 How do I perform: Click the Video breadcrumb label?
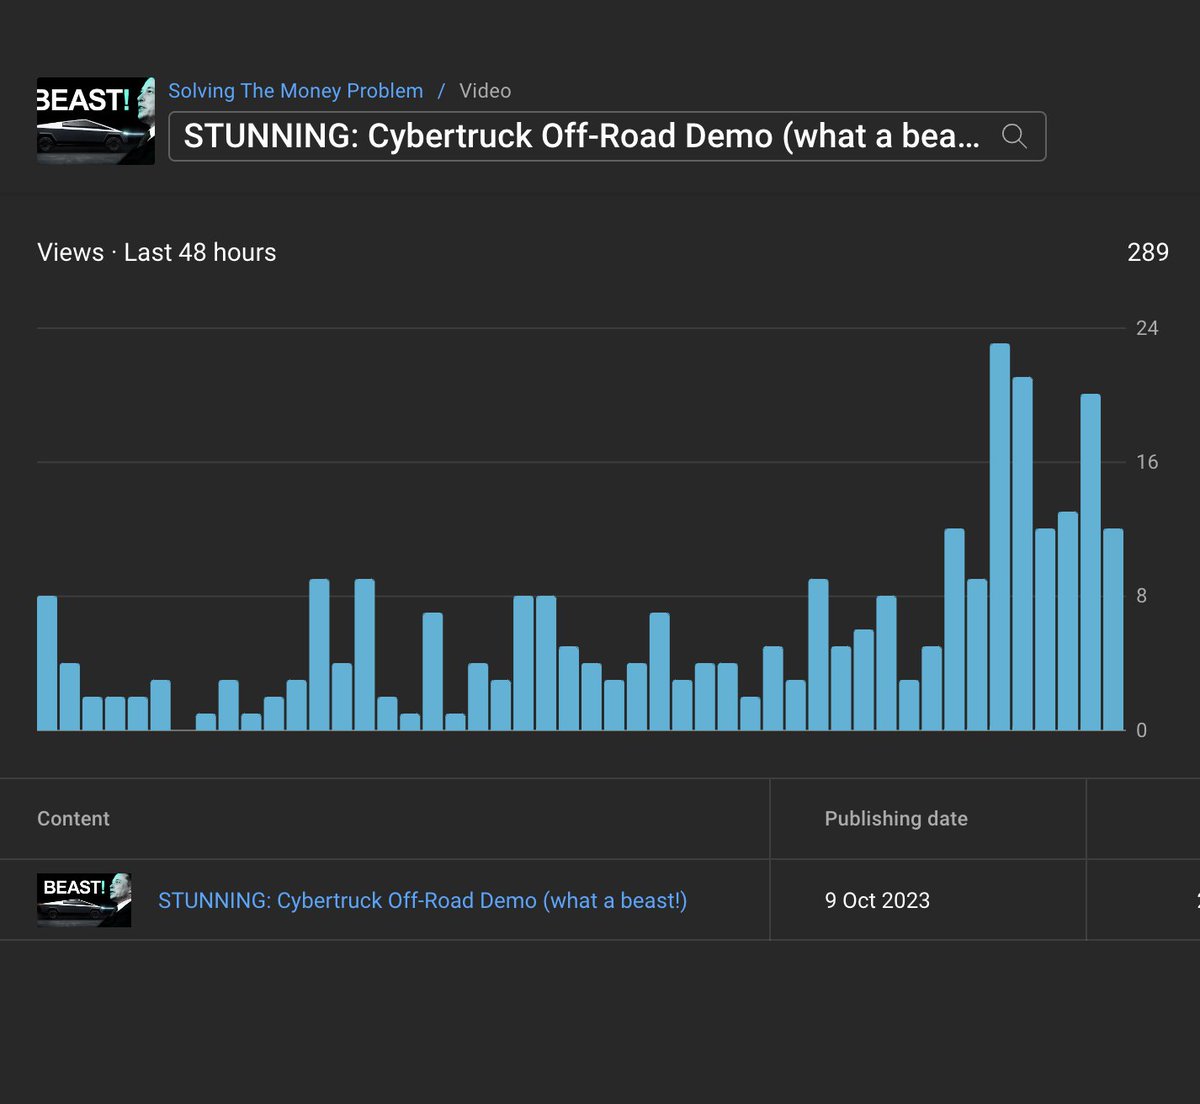pos(485,91)
